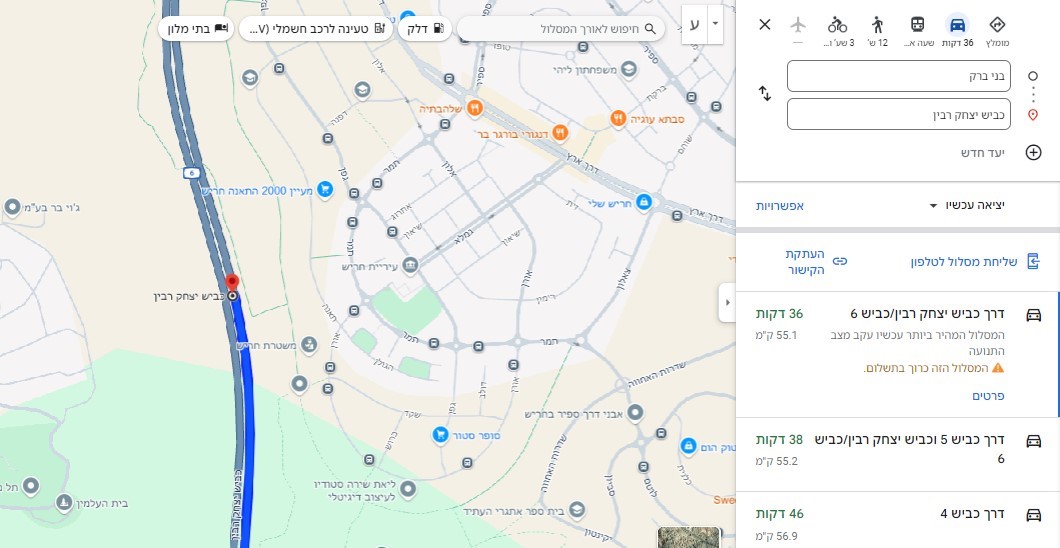Image resolution: width=1060 pixels, height=548 pixels.
Task: Click the phone icon next to שליחת מסלול לטלפון
Action: (x=1033, y=261)
